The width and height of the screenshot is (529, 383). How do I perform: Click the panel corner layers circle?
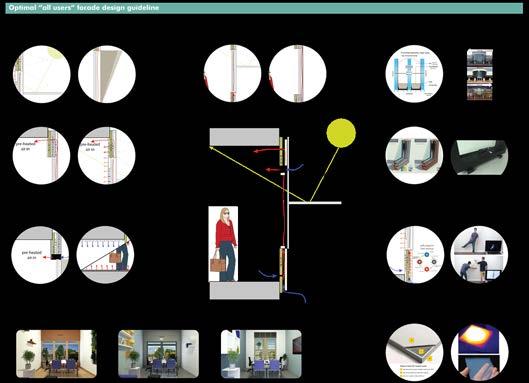point(414,352)
